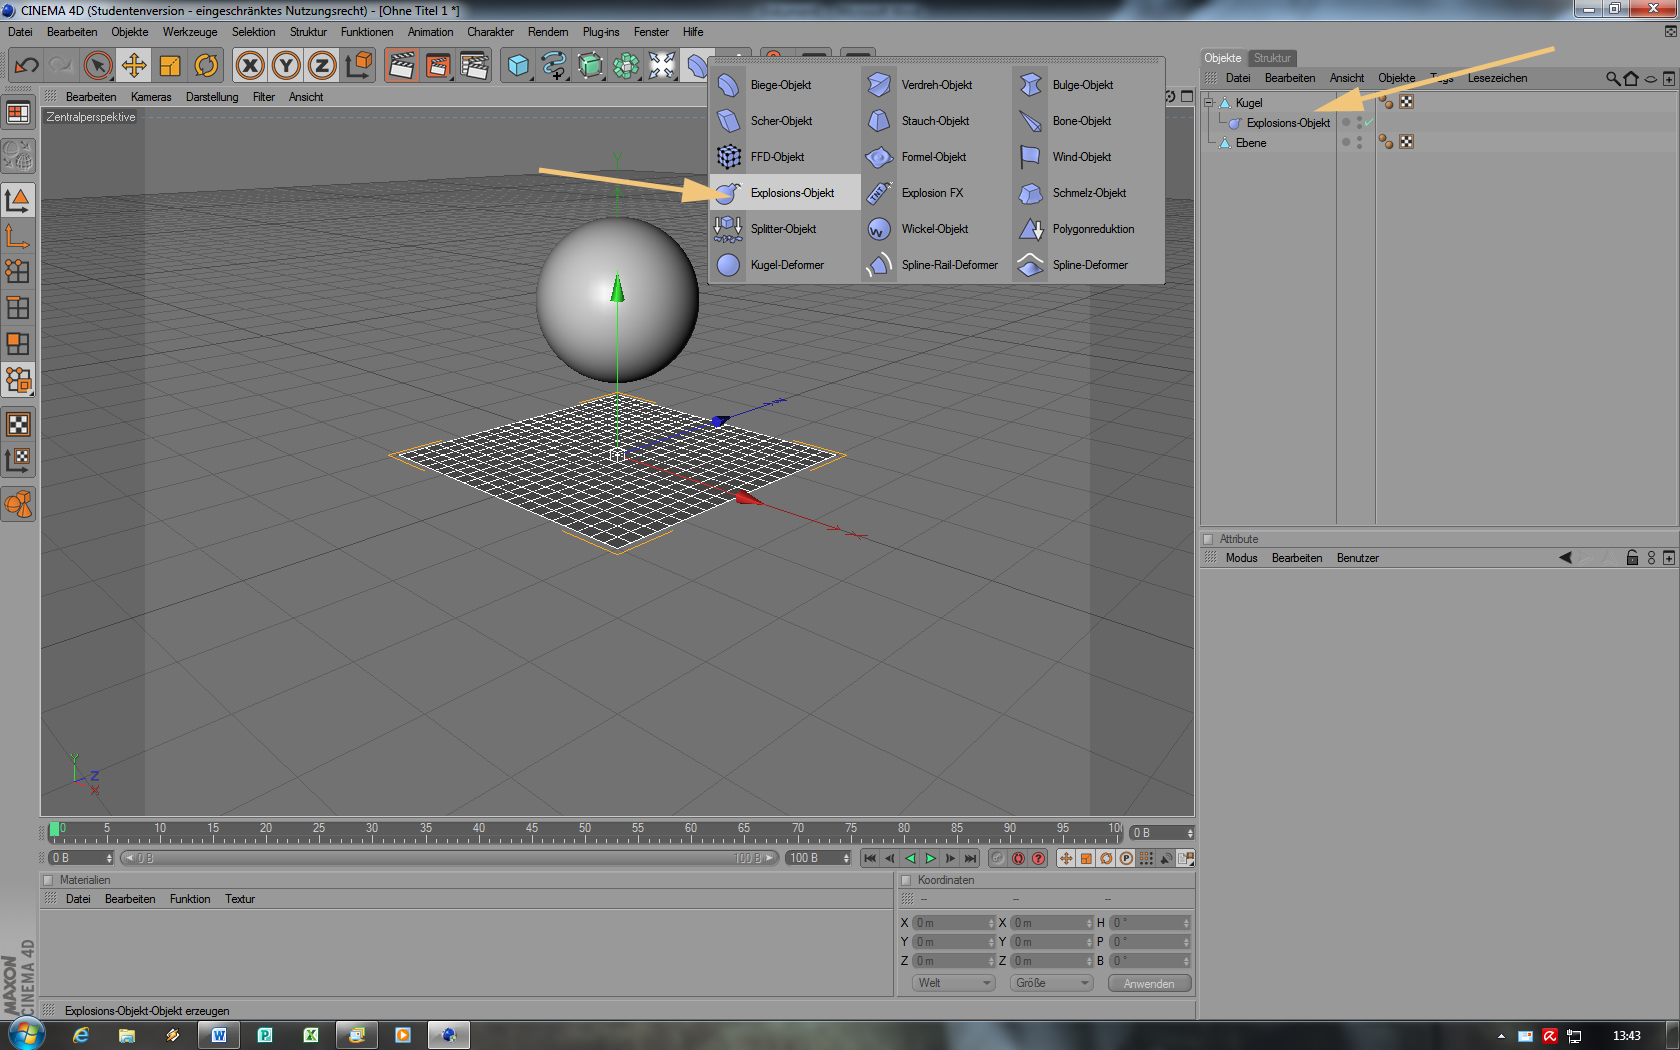Toggle parameter keyframe P button
Image resolution: width=1680 pixels, height=1050 pixels.
(1126, 858)
